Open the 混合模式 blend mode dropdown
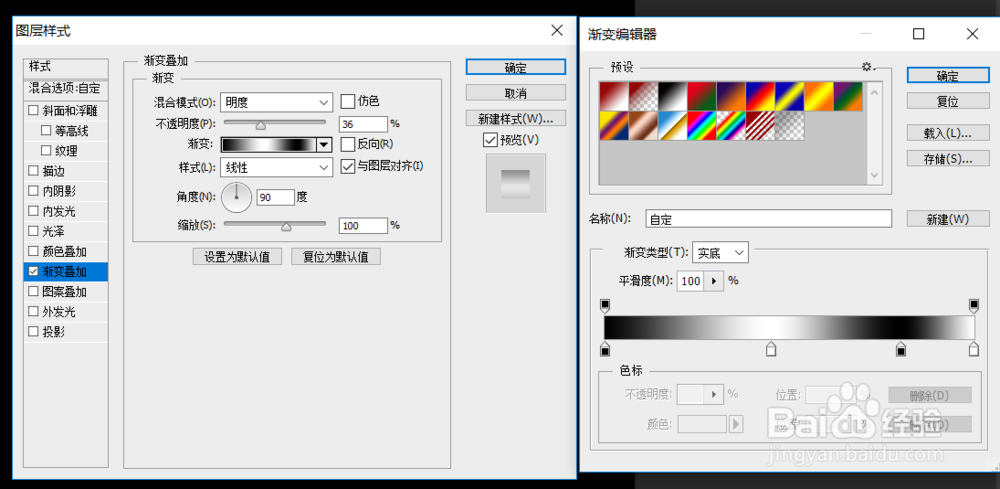Viewport: 1000px width, 489px height. point(276,102)
